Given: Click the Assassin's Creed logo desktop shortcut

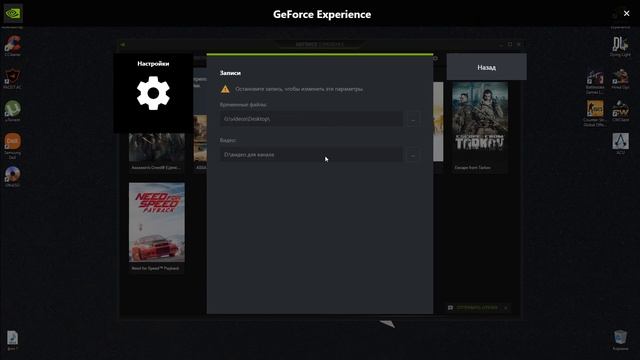Looking at the screenshot, I should pyautogui.click(x=620, y=143).
